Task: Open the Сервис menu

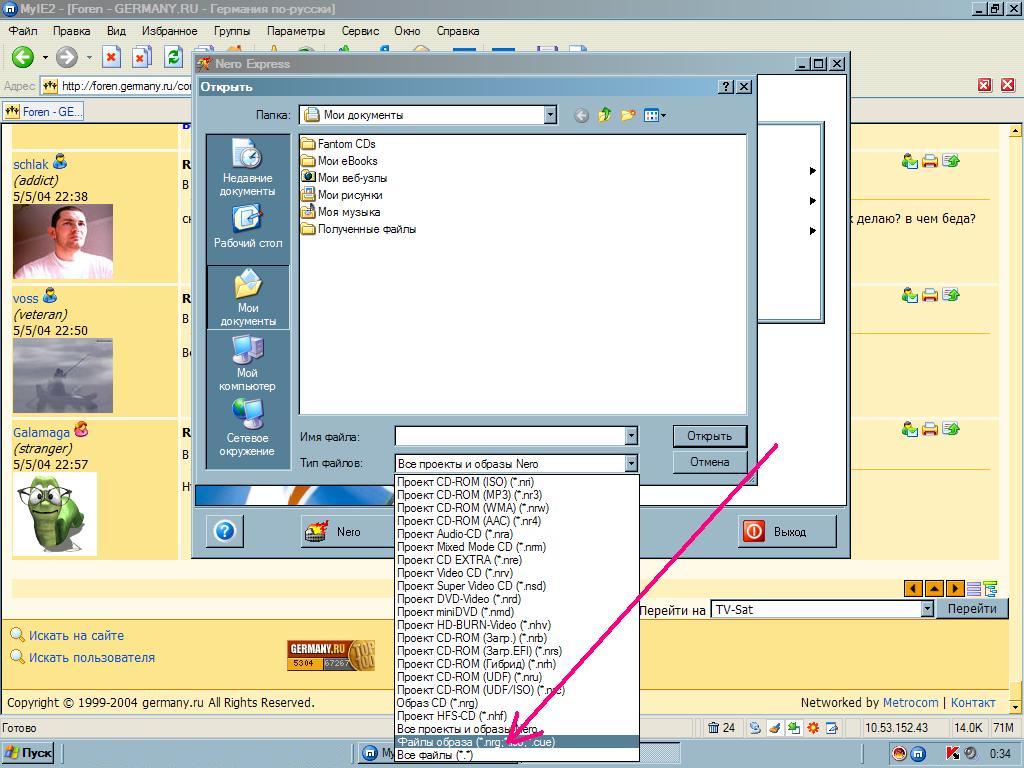Action: [360, 31]
